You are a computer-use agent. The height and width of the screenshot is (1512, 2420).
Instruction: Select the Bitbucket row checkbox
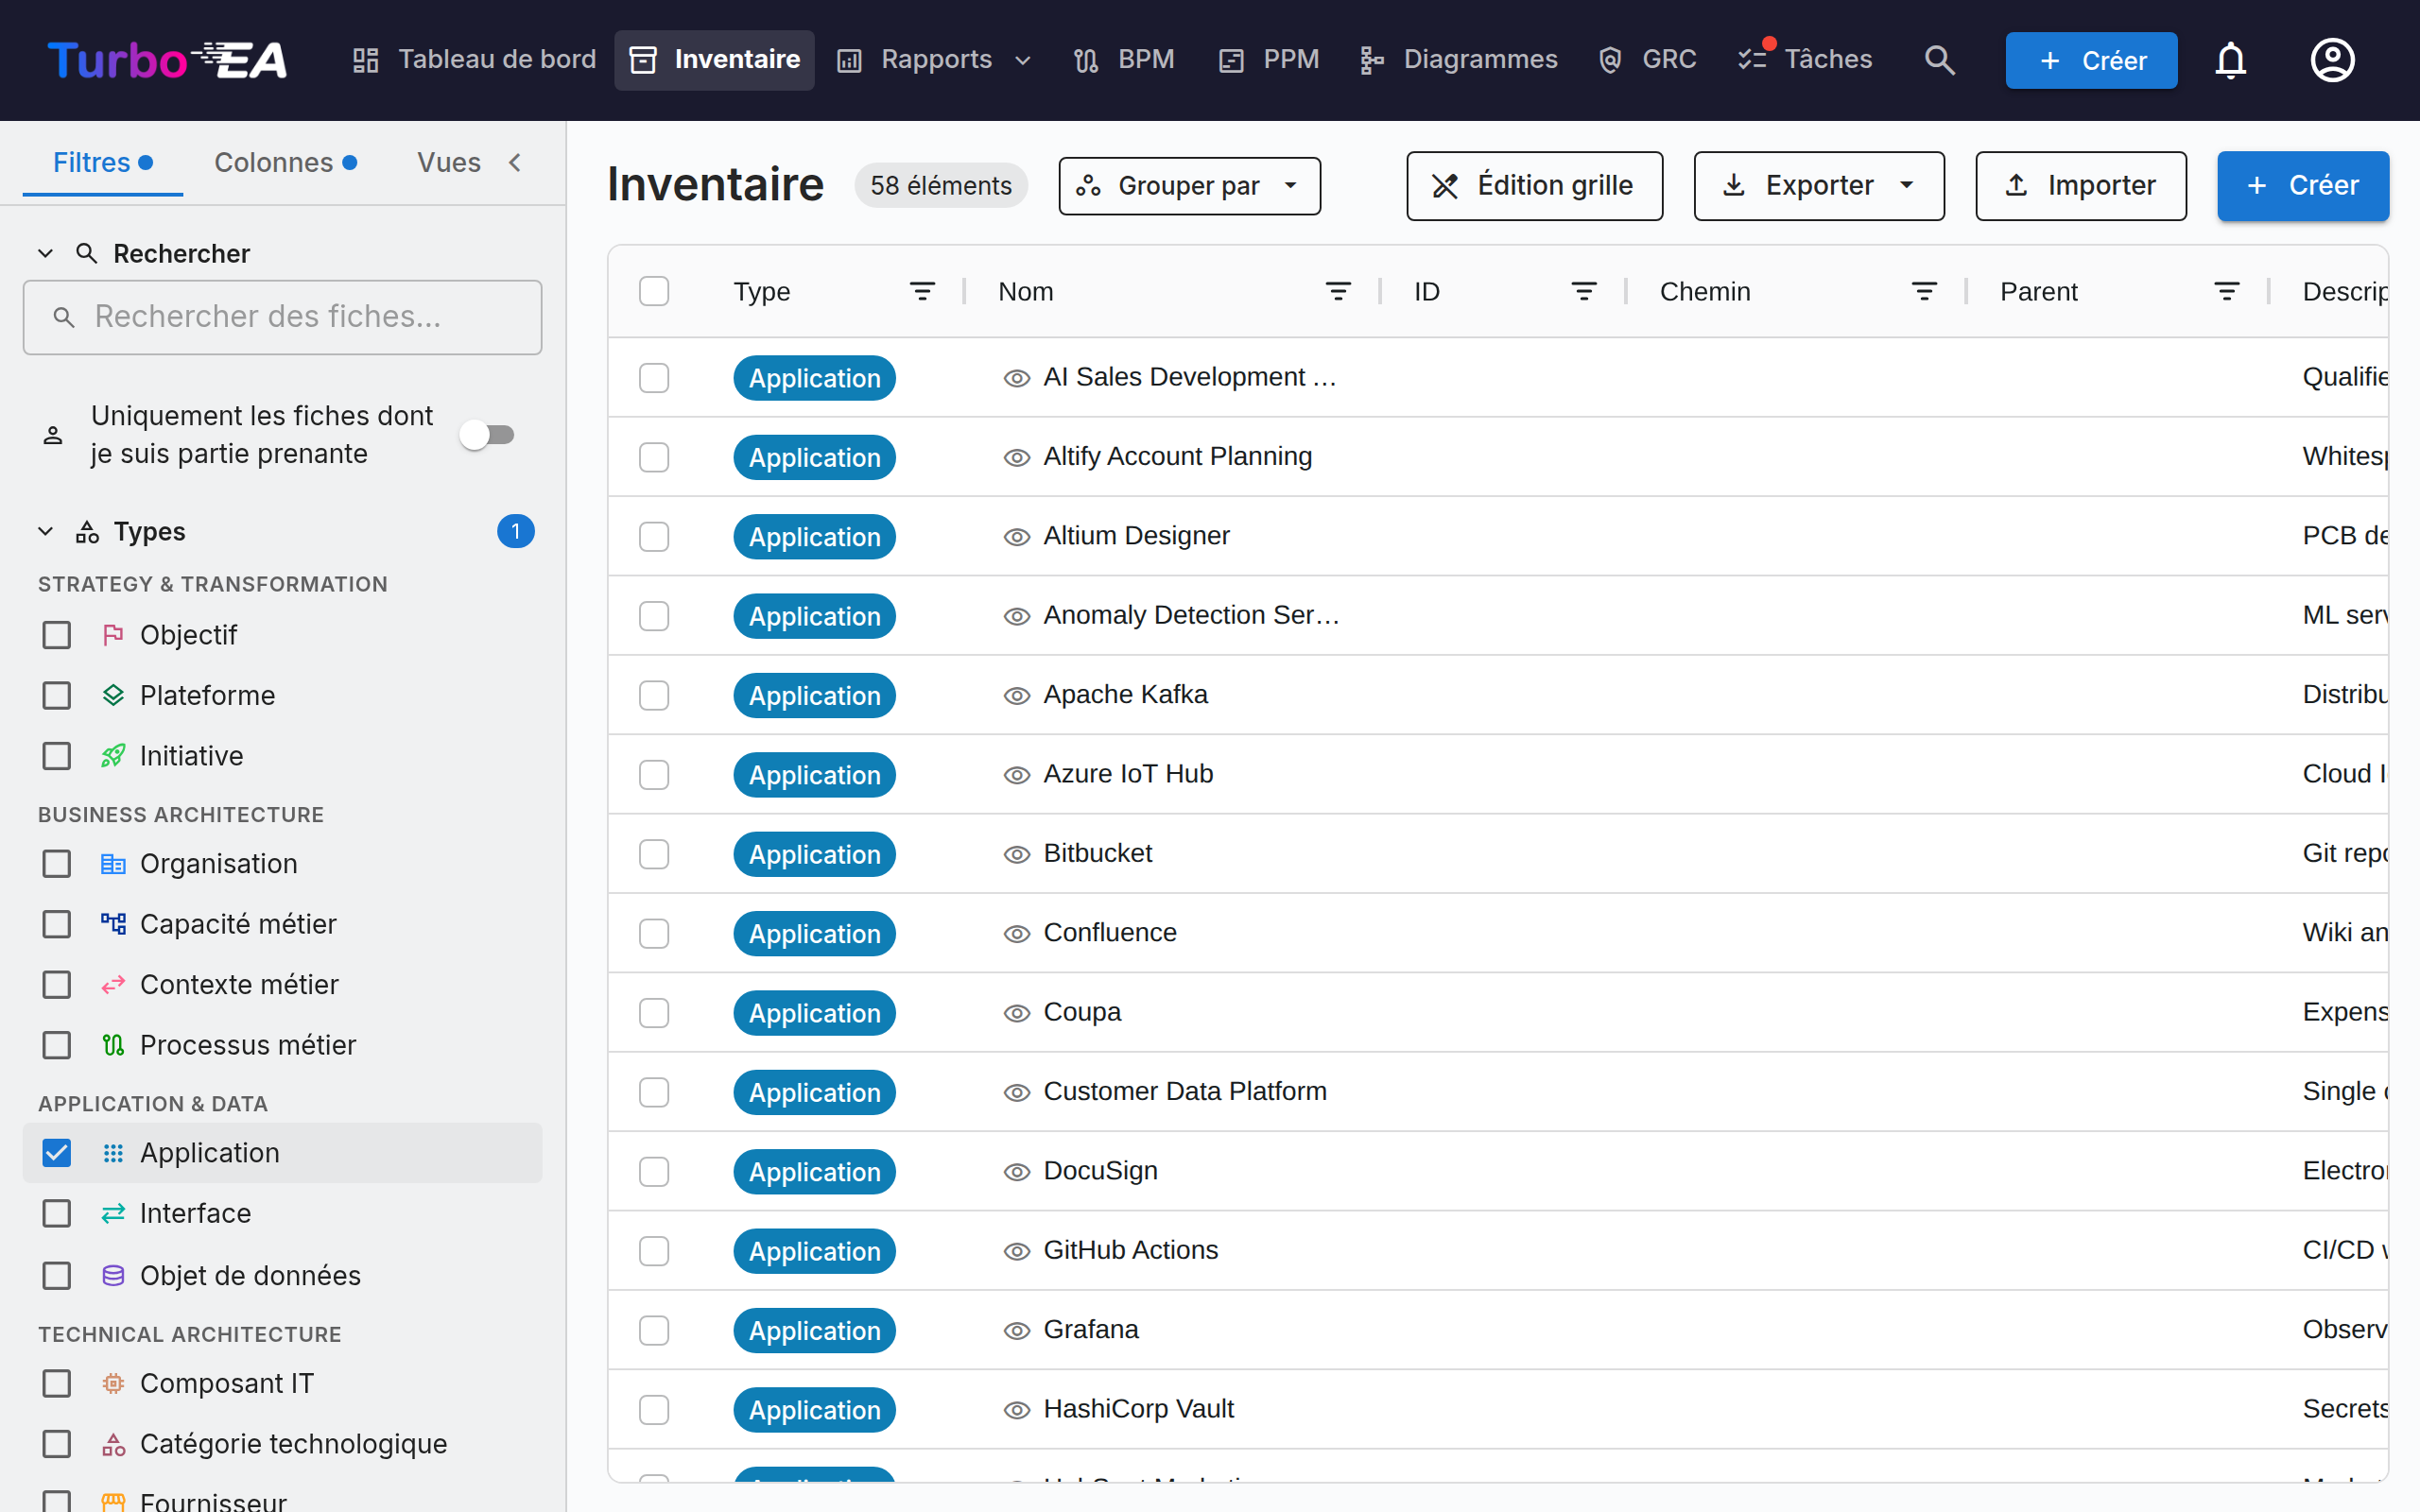[x=654, y=854]
